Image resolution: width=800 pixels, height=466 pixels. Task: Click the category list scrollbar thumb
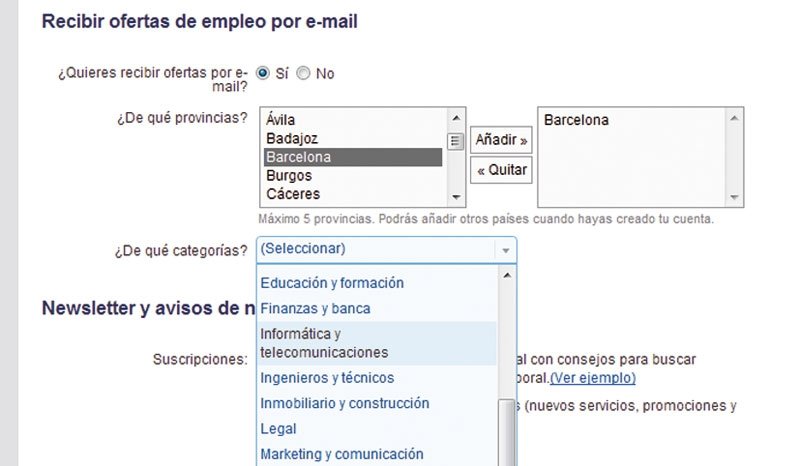pos(507,432)
